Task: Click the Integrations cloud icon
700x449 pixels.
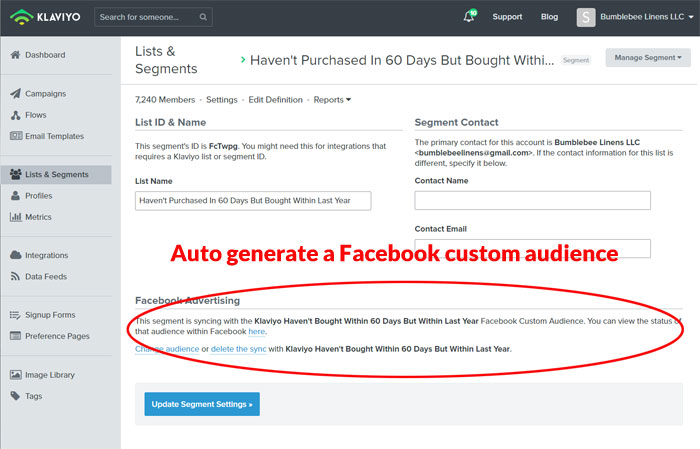Action: point(16,255)
